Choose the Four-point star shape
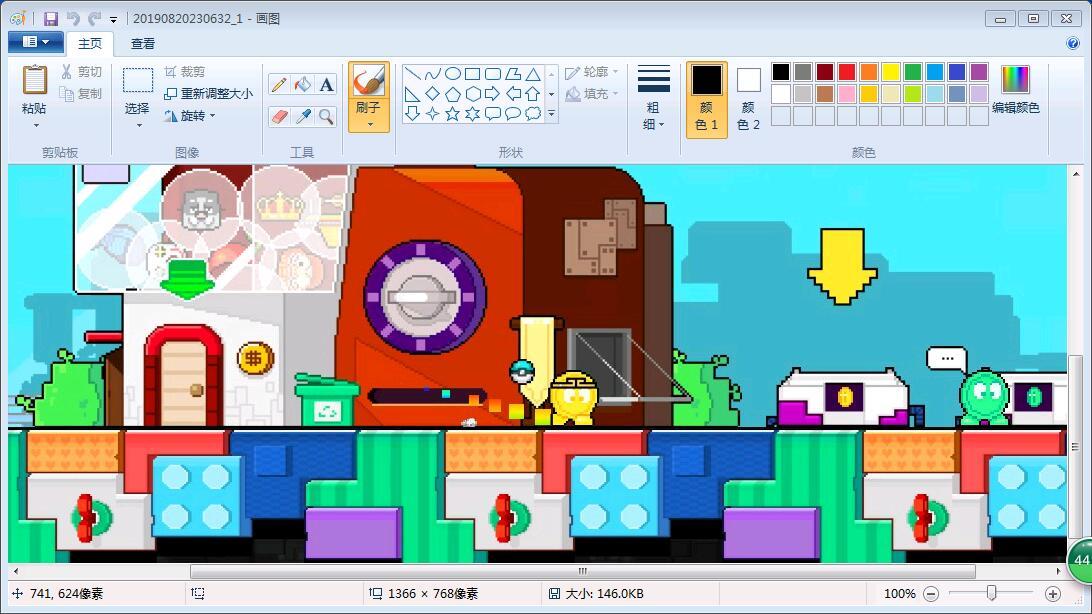The width and height of the screenshot is (1092, 614). pos(432,113)
